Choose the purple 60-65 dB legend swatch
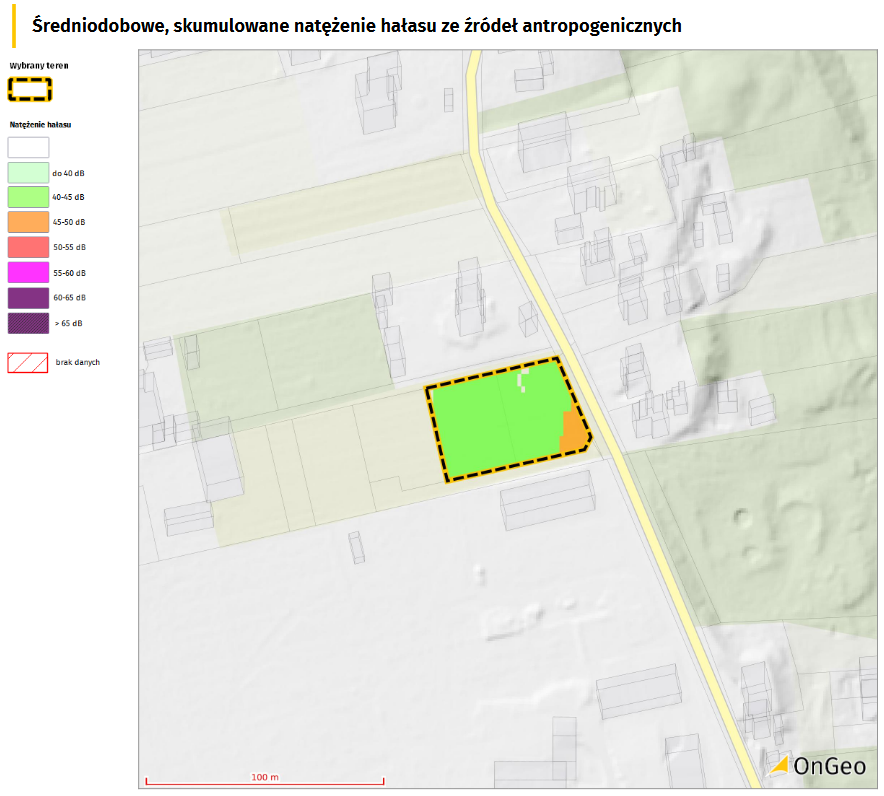This screenshot has width=884, height=796. (x=28, y=297)
